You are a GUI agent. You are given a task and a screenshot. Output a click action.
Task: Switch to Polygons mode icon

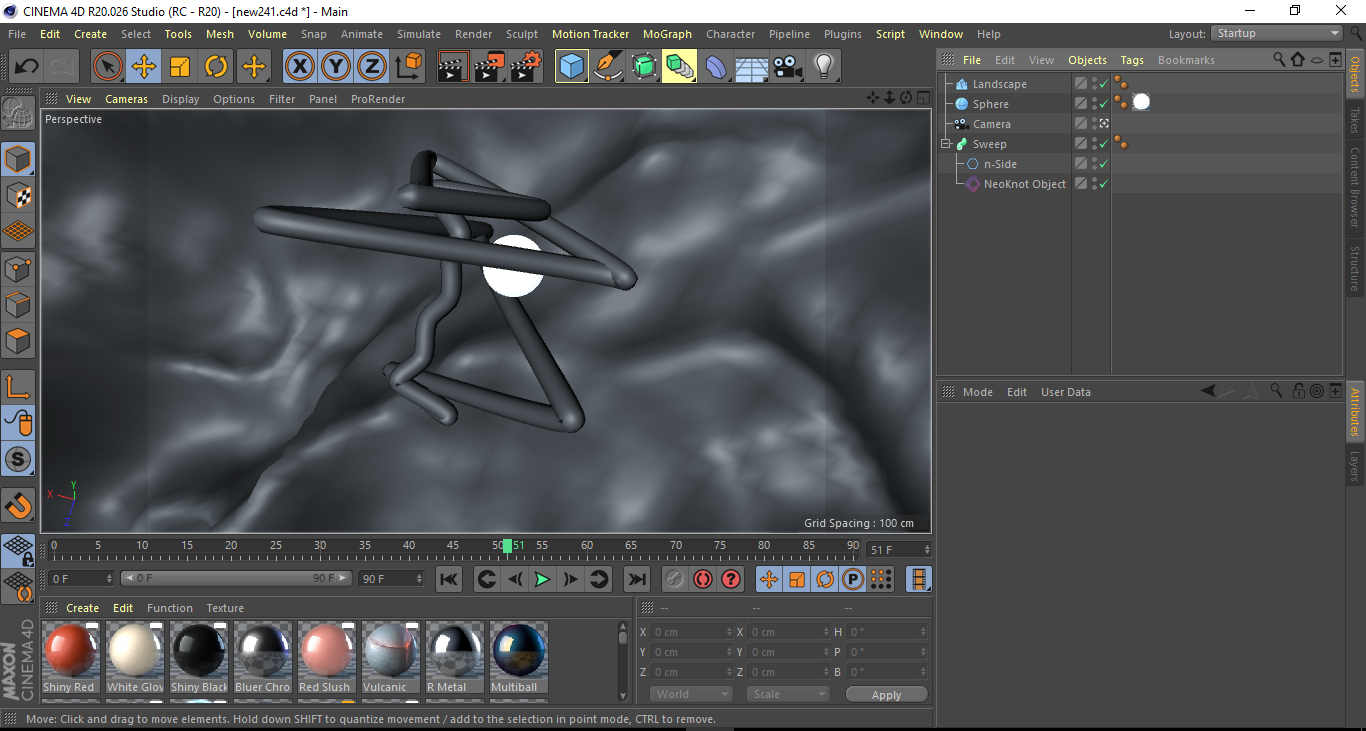(x=18, y=340)
